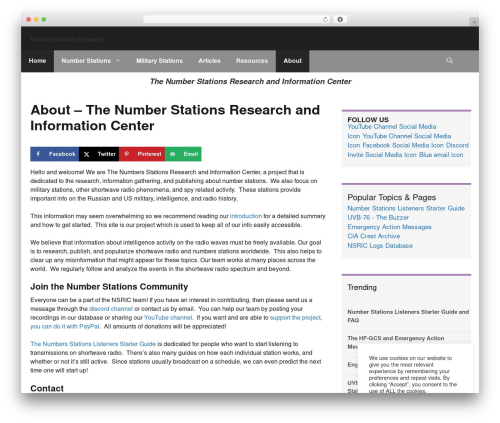Open Number Stations Listeners Starter Guide sidebar link
The width and height of the screenshot is (500, 423).
pyautogui.click(x=406, y=208)
